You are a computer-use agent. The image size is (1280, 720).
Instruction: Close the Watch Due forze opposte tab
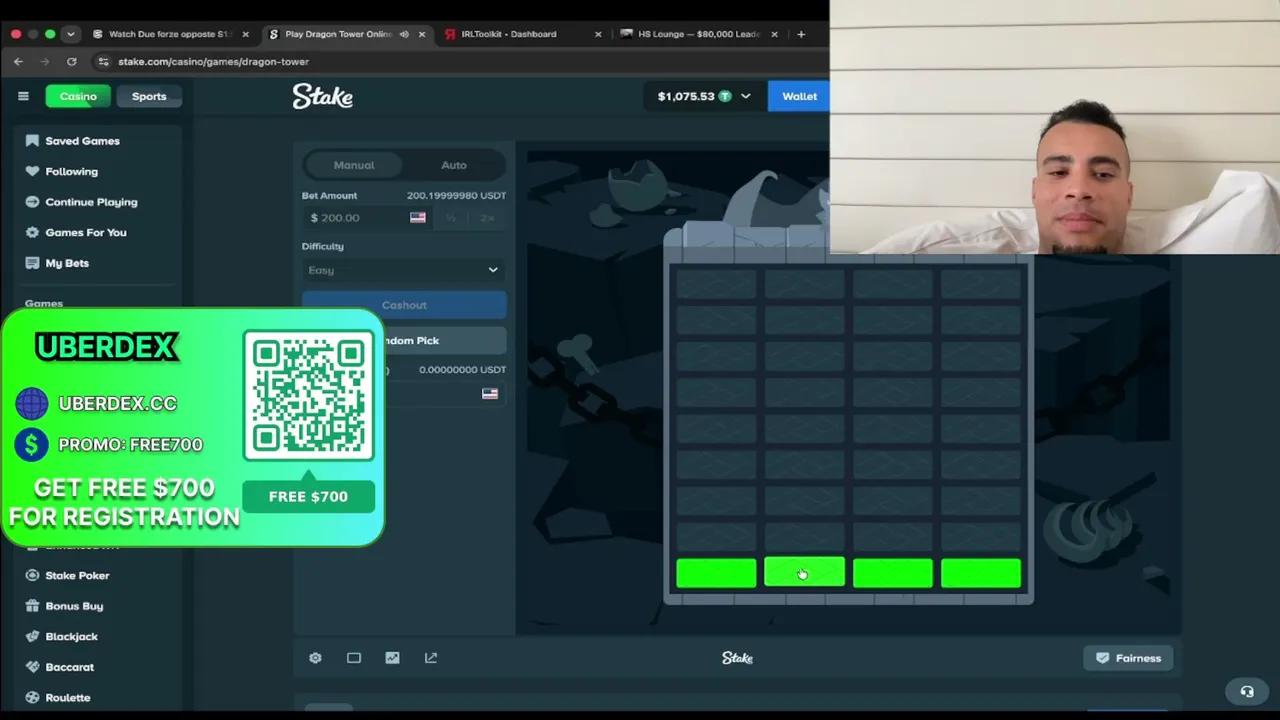pos(245,34)
